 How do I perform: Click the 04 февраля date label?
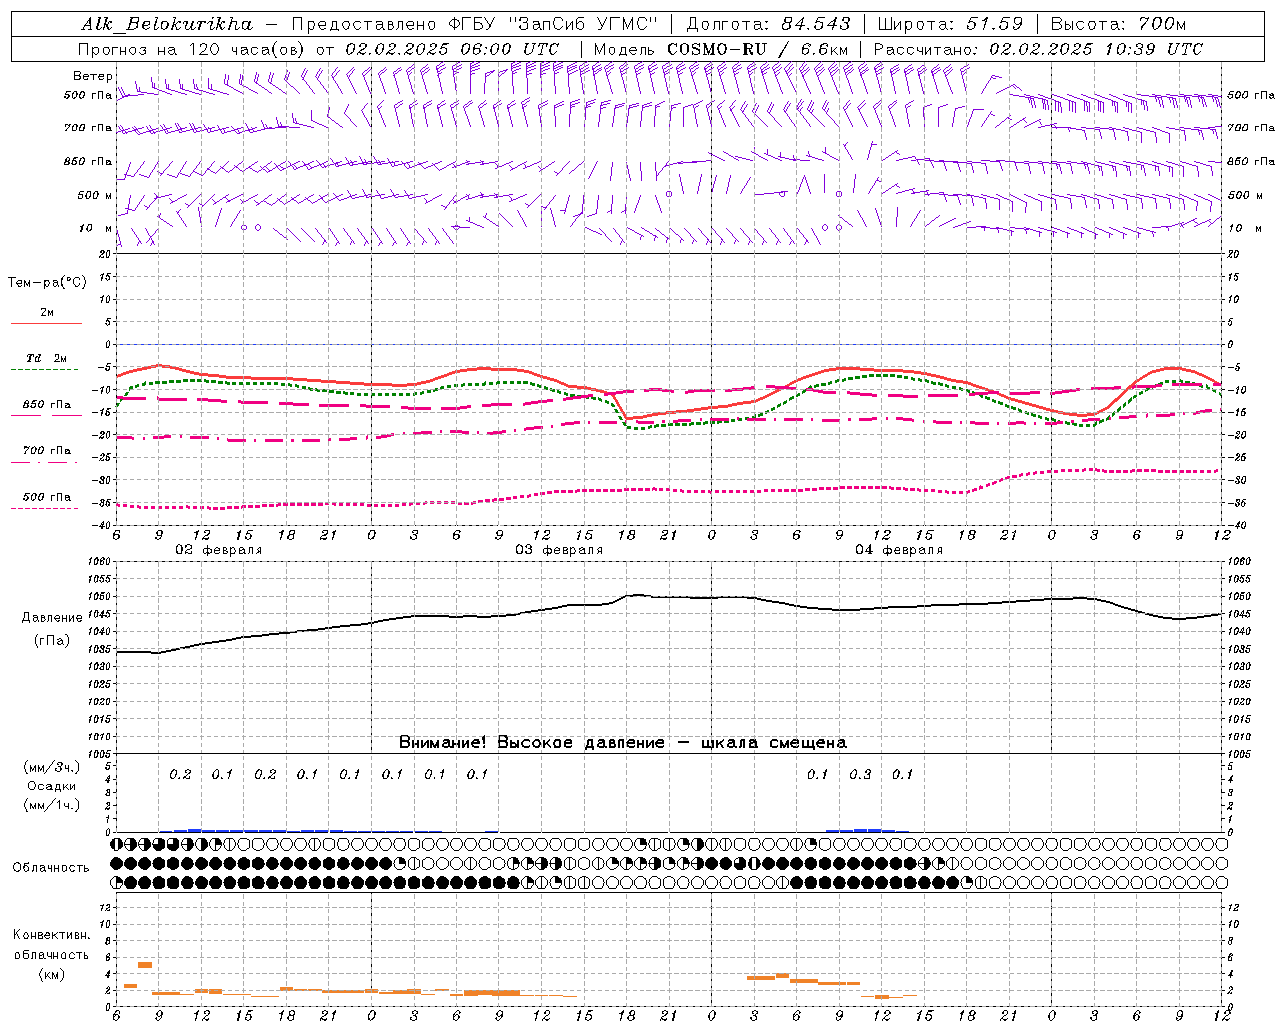point(899,550)
